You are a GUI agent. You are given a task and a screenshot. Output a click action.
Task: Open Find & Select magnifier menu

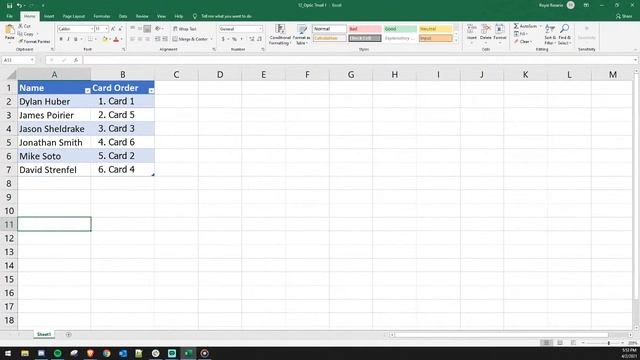pyautogui.click(x=564, y=34)
